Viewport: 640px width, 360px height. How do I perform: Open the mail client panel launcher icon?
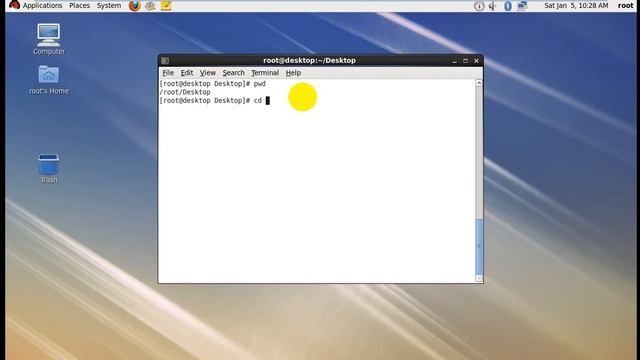coord(150,6)
